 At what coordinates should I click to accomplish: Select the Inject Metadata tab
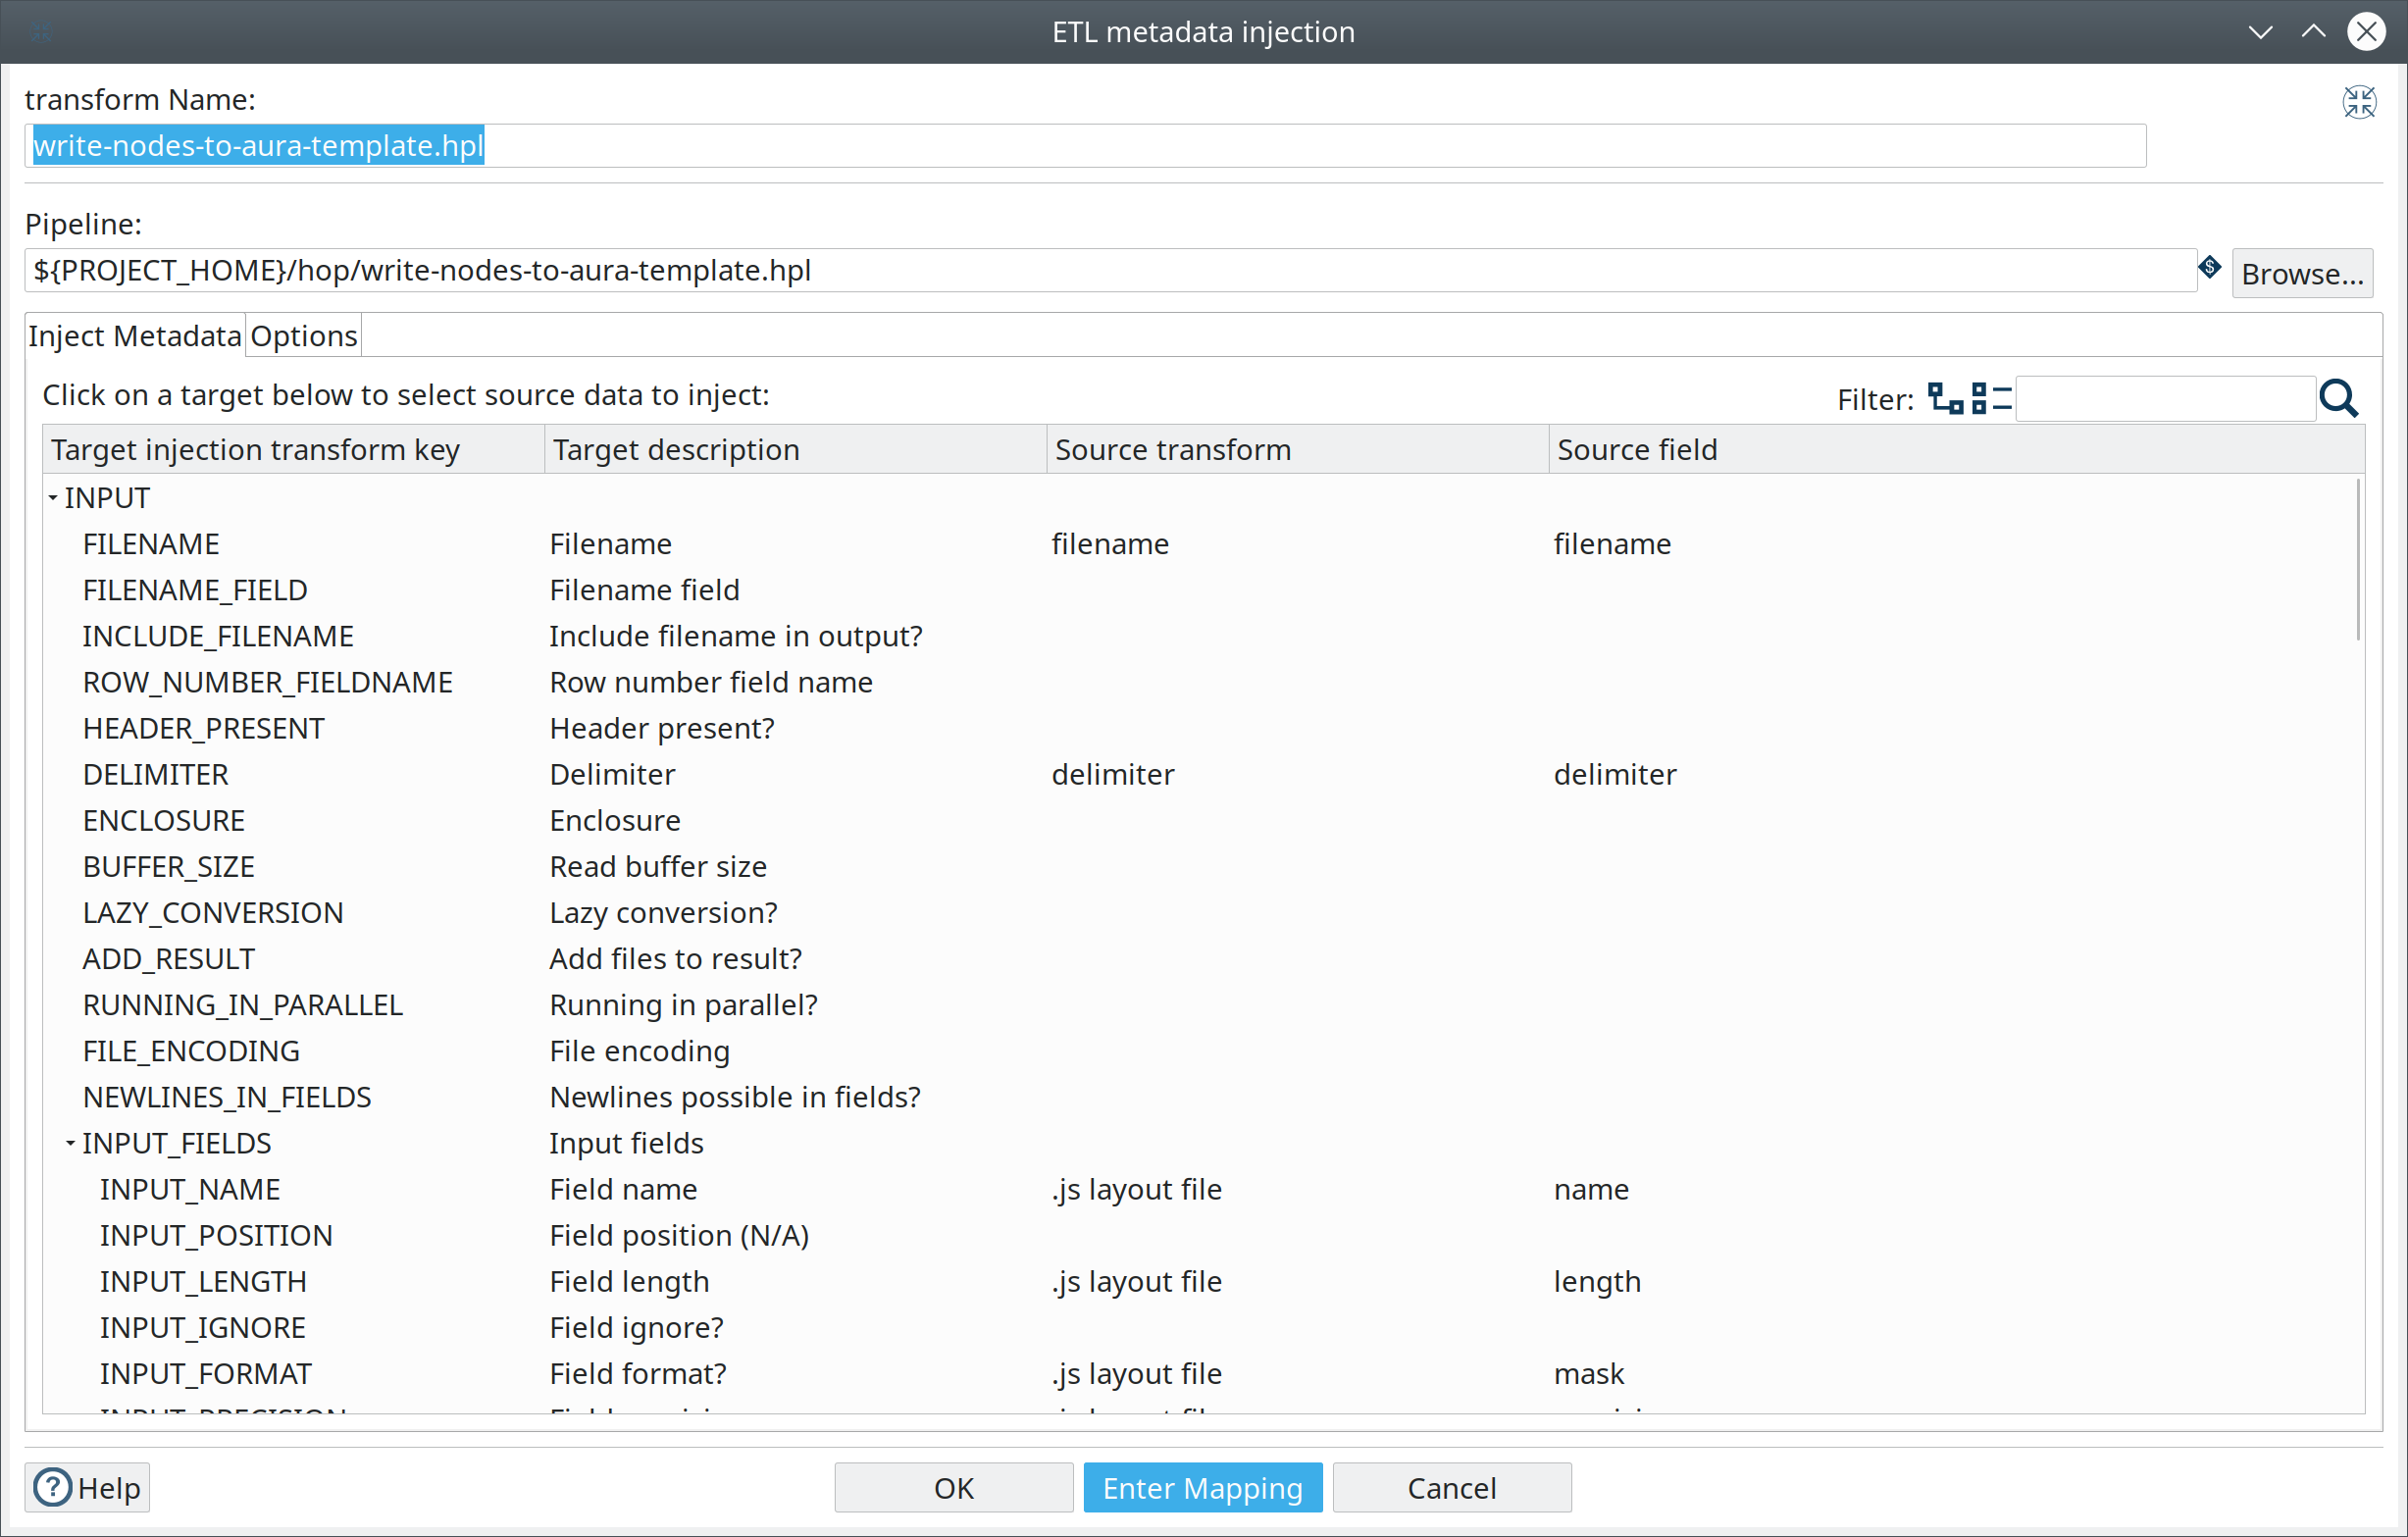[134, 335]
